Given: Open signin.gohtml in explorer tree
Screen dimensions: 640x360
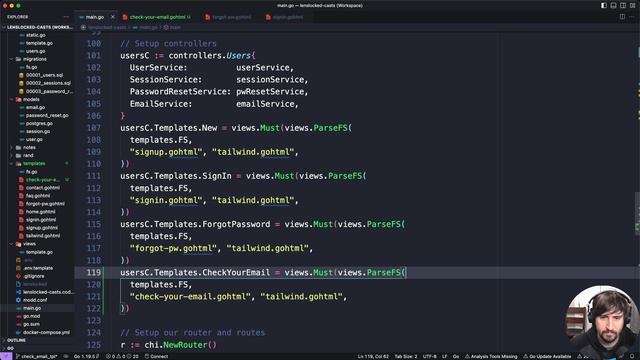Looking at the screenshot, I should pyautogui.click(x=41, y=220).
